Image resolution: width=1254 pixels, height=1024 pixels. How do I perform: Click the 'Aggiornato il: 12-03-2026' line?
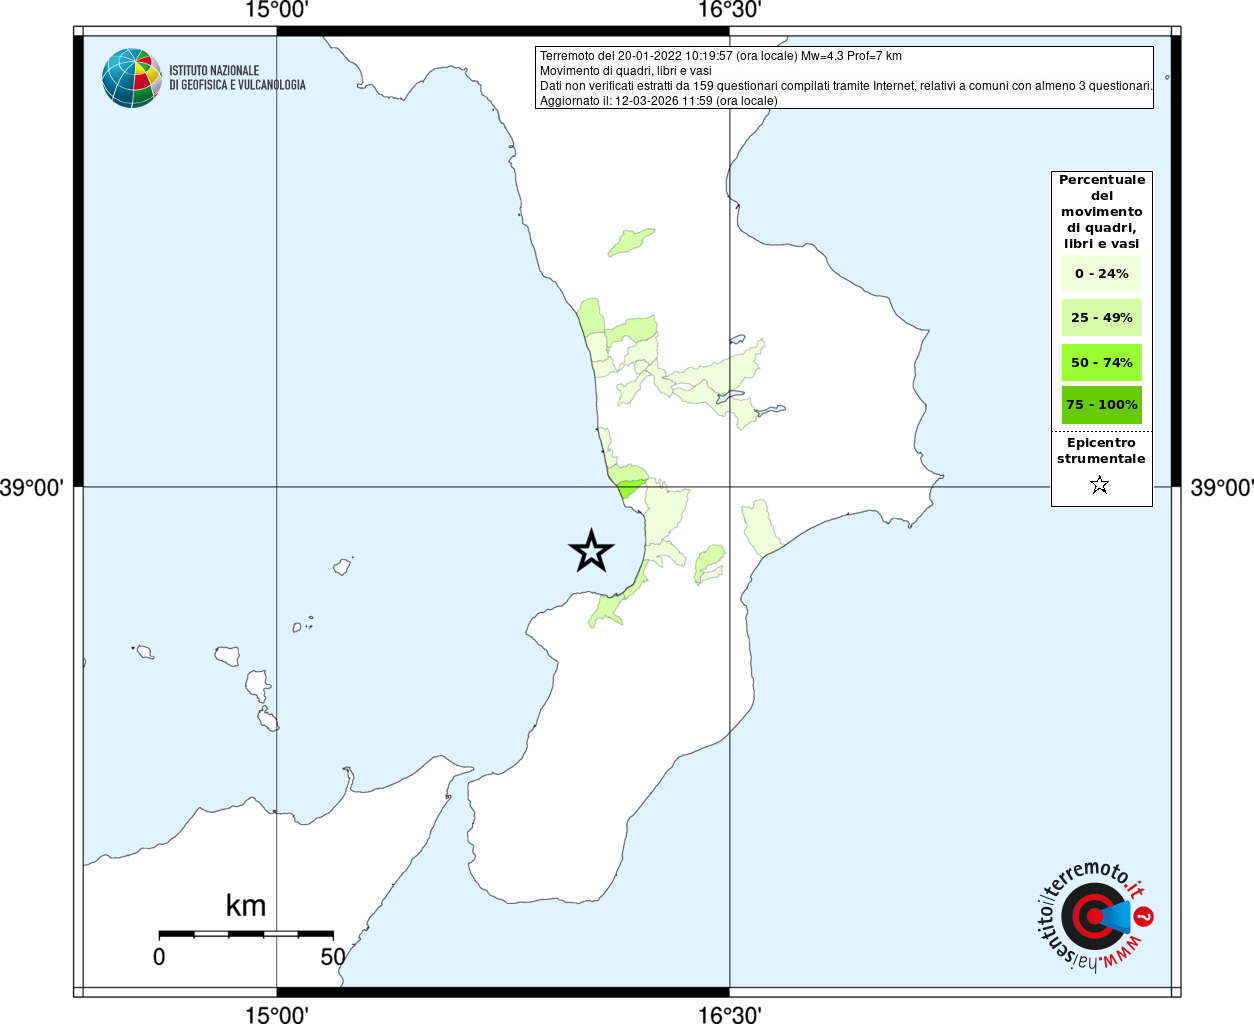pyautogui.click(x=658, y=101)
